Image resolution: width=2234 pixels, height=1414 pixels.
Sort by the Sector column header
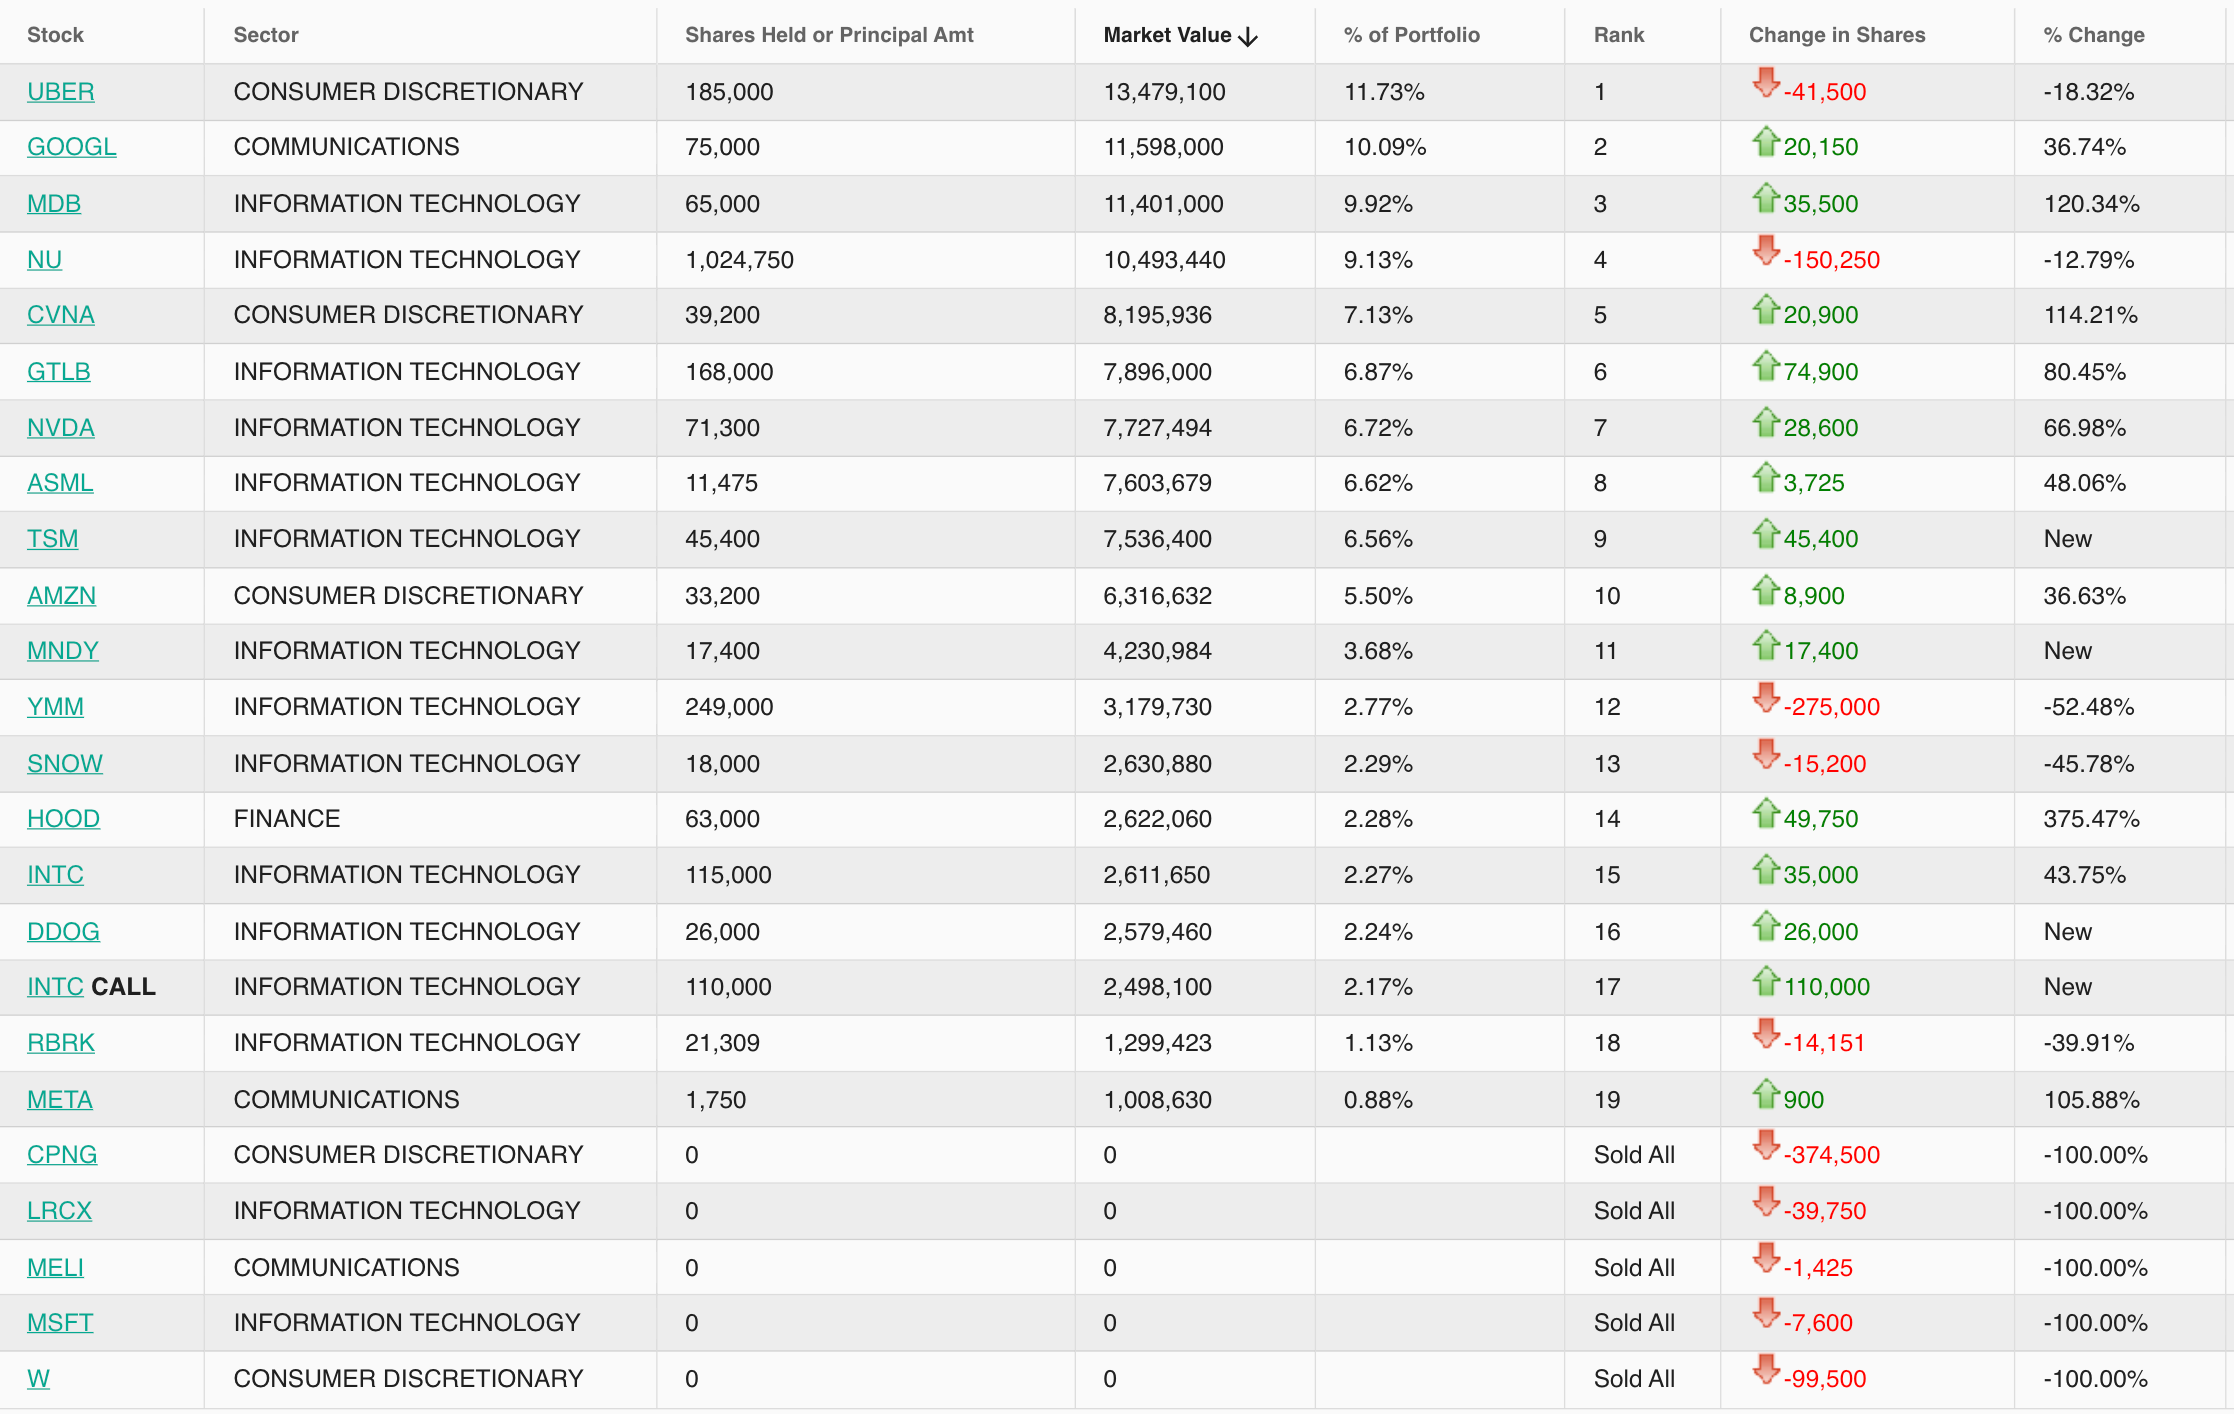[266, 35]
